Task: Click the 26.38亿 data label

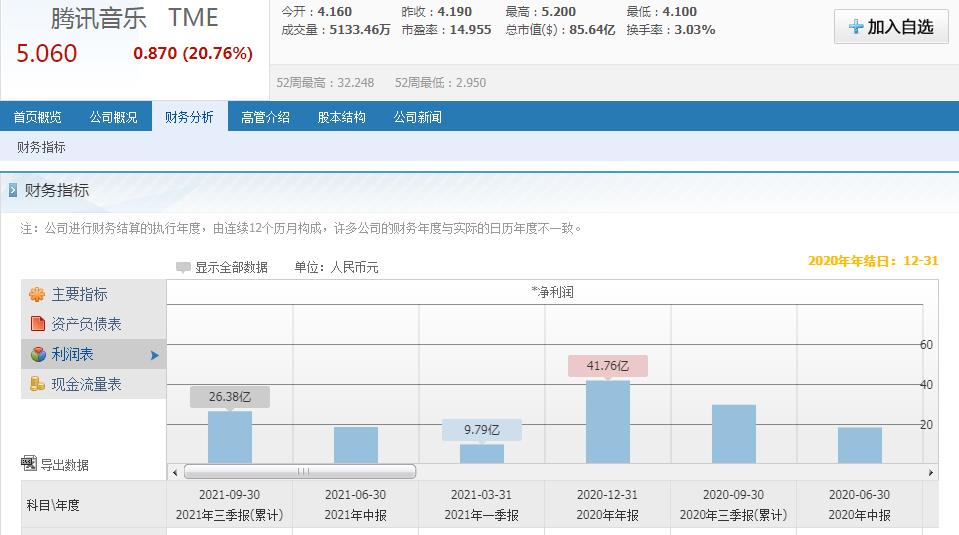Action: (x=230, y=397)
